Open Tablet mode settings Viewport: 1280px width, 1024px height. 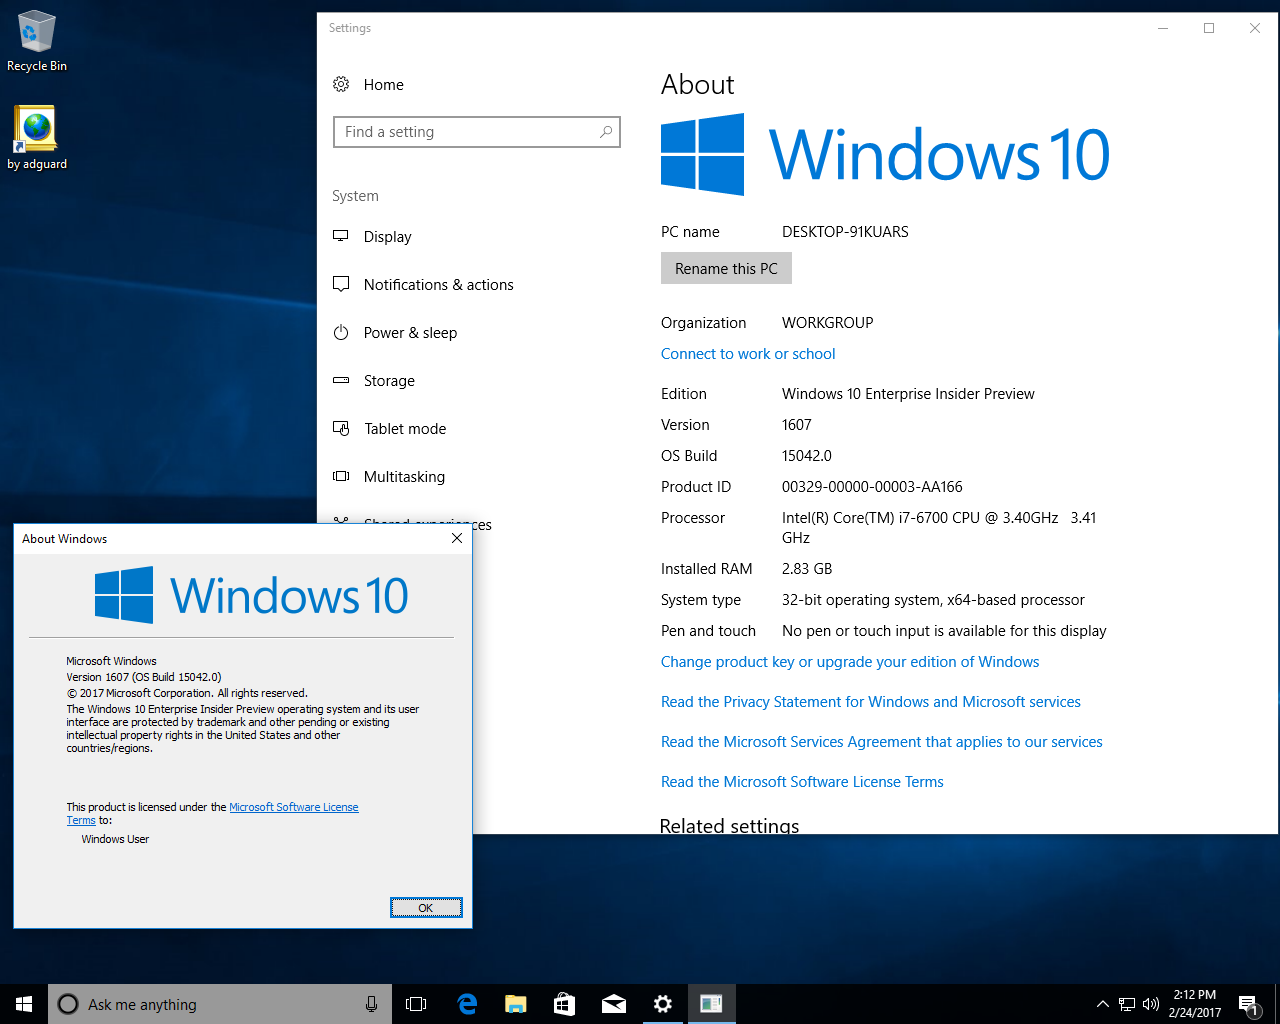pyautogui.click(x=405, y=428)
